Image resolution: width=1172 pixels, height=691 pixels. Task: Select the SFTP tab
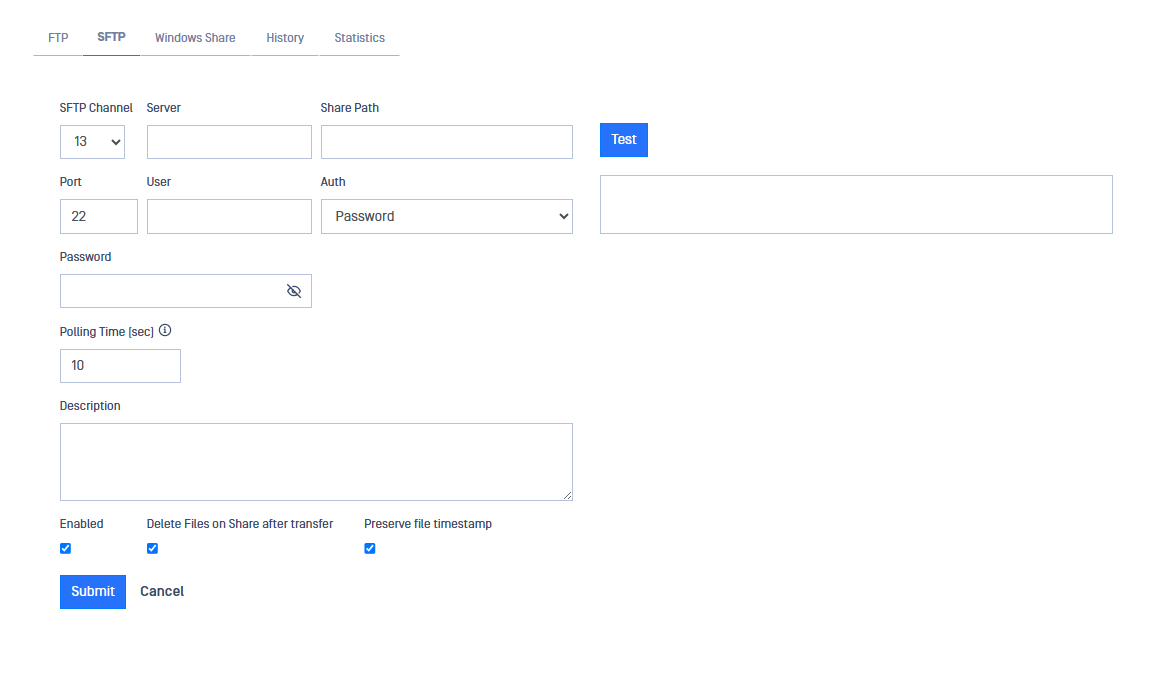pos(111,37)
